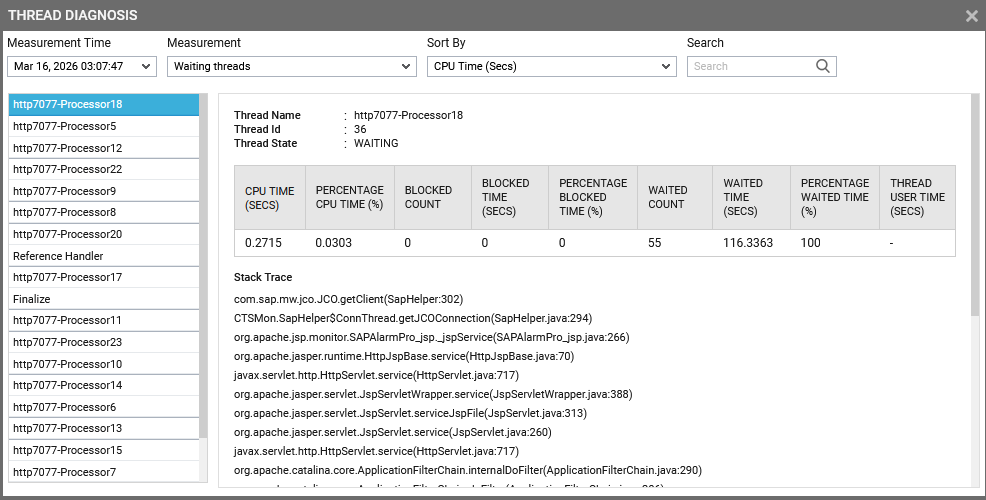Expand the Measurement dropdown showing Waiting threads
Image resolution: width=986 pixels, height=500 pixels.
pos(291,66)
